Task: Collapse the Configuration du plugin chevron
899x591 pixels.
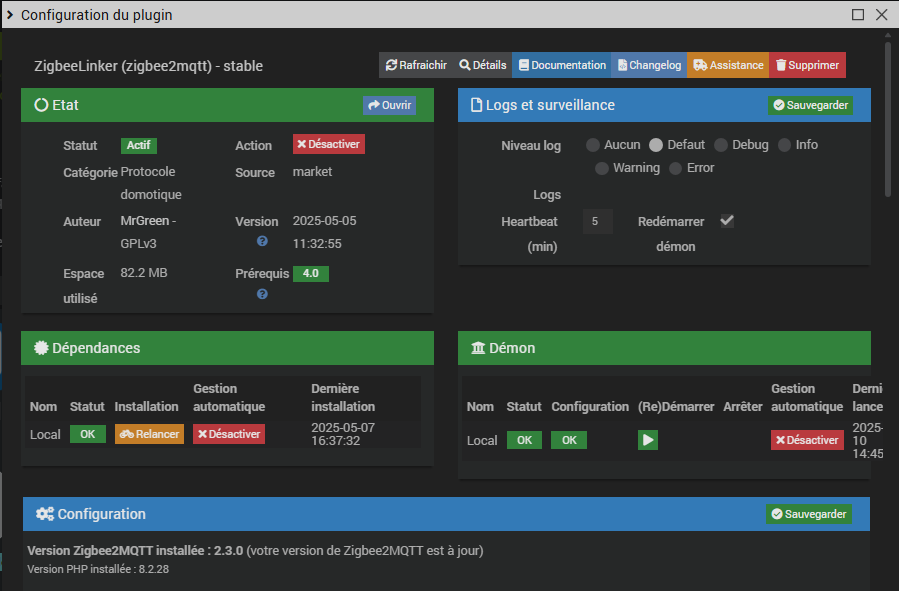Action: coord(10,14)
